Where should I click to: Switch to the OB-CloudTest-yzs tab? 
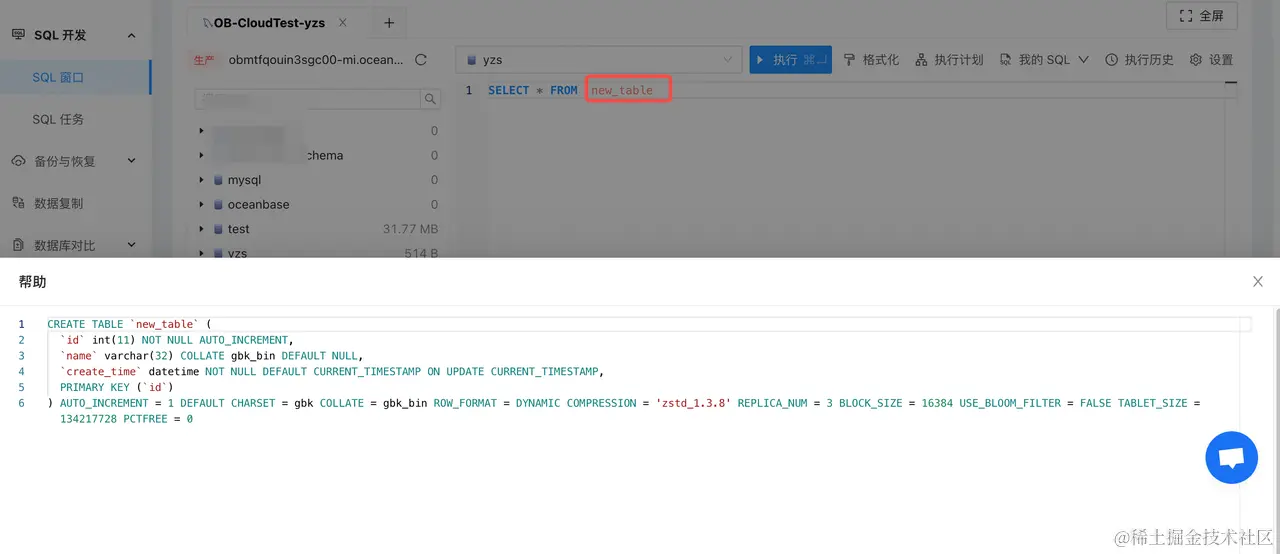pyautogui.click(x=269, y=23)
